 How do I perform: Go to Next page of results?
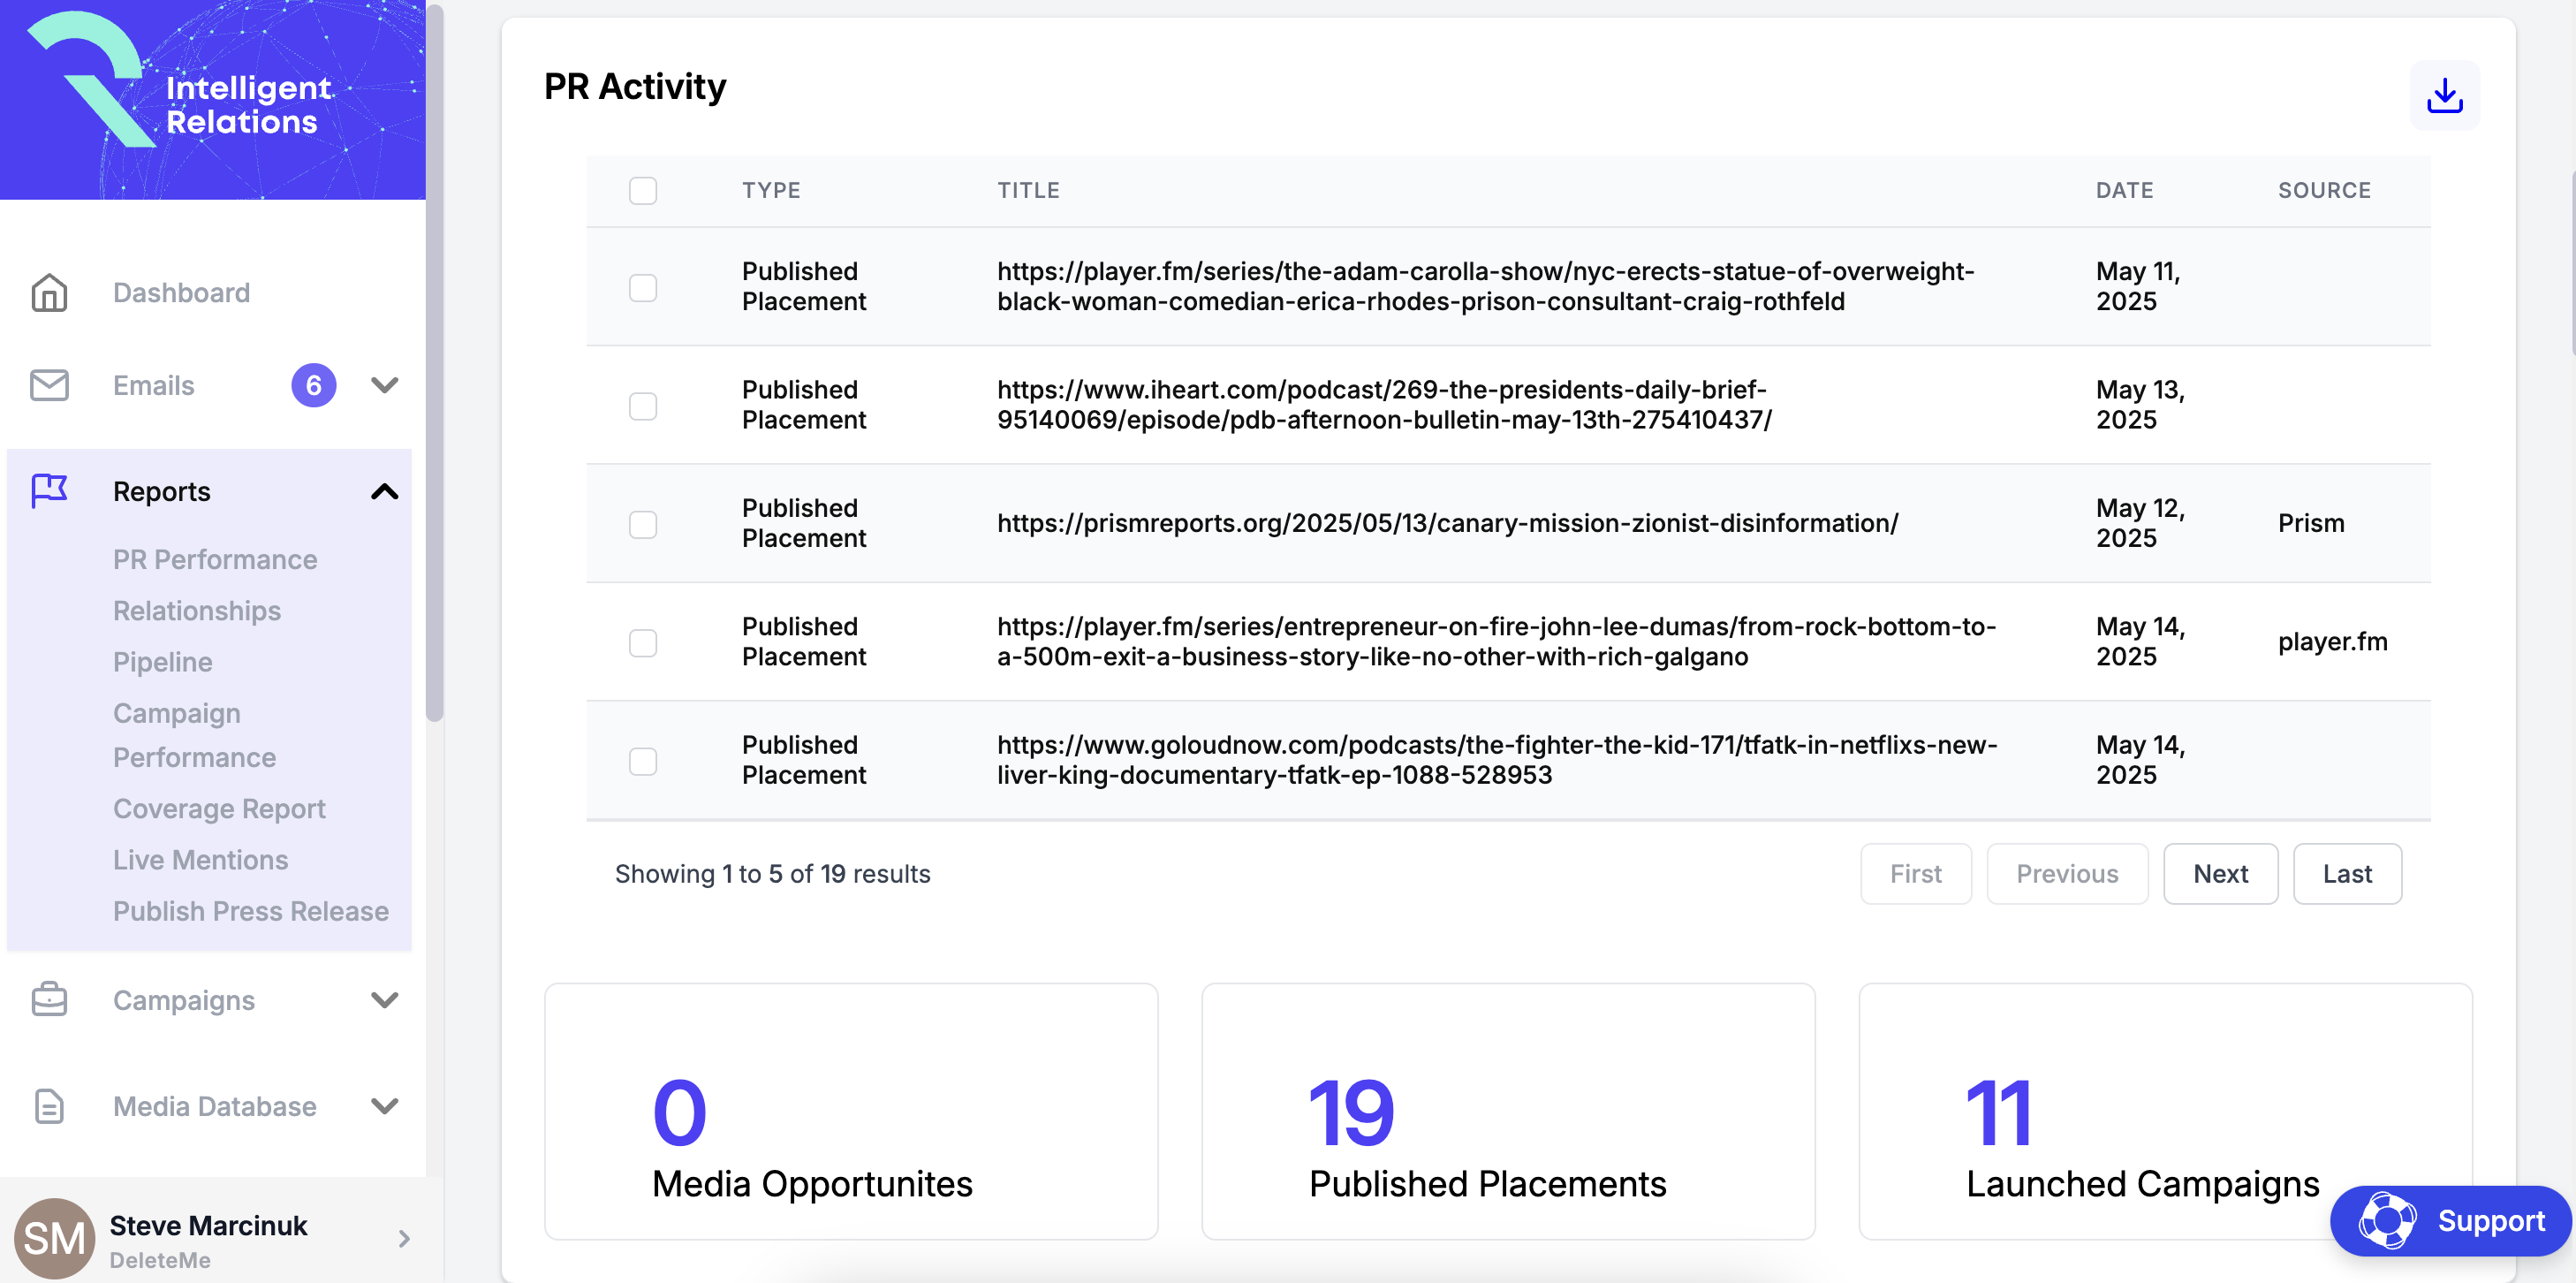click(x=2219, y=874)
